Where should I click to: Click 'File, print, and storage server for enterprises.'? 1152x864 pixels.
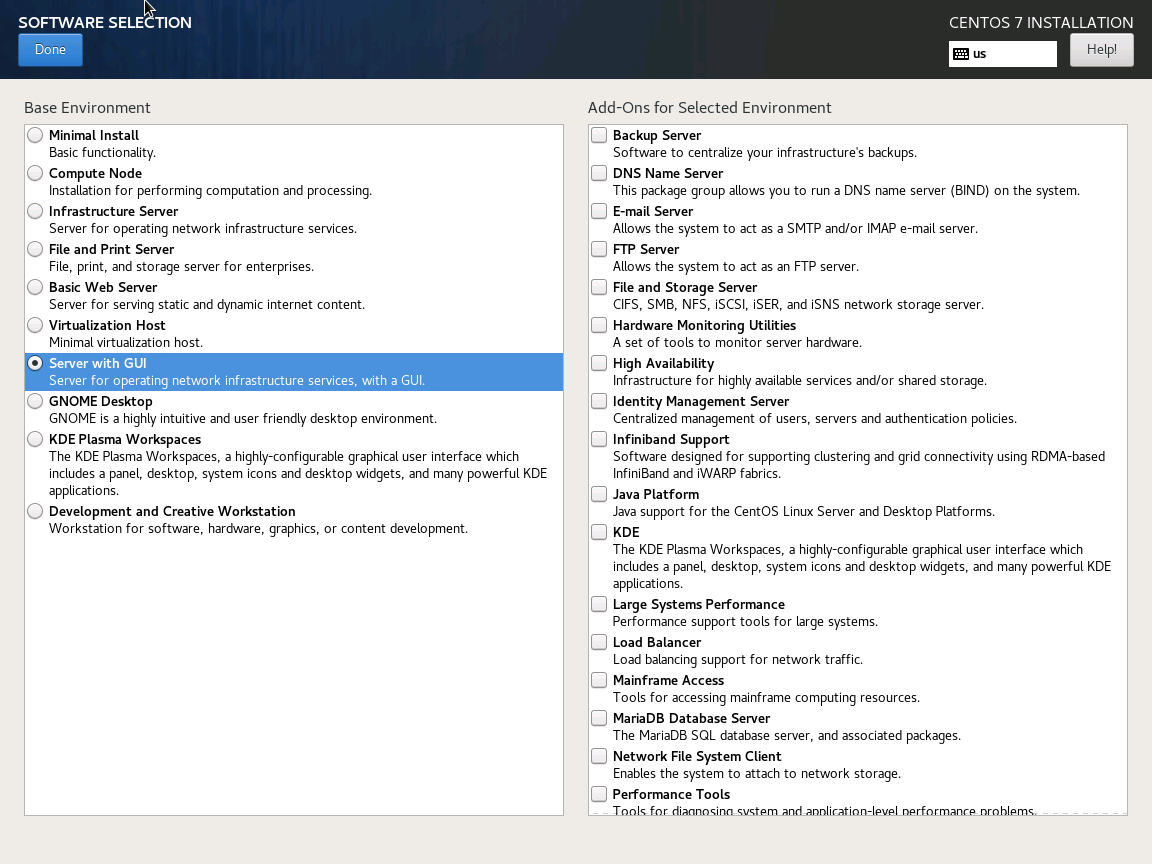[x=181, y=267]
